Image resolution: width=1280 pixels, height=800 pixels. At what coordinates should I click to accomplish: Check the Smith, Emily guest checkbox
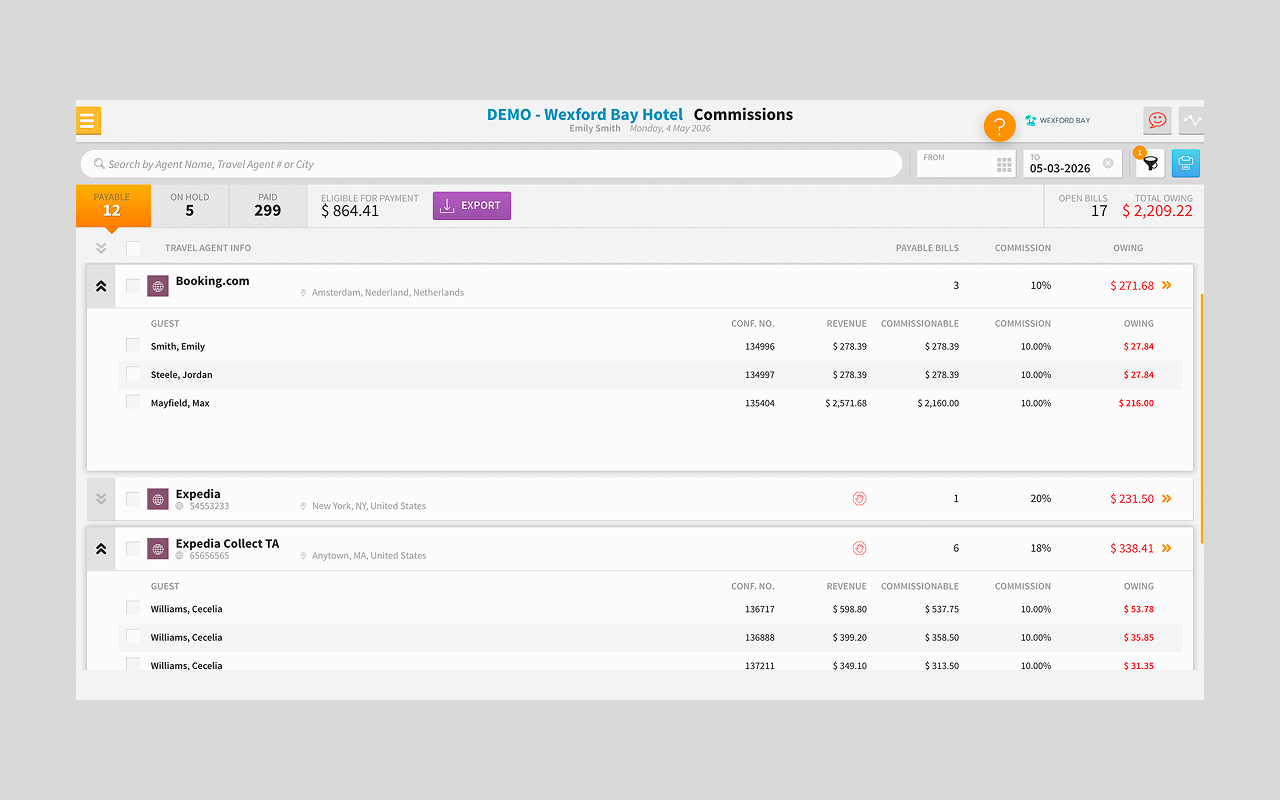pyautogui.click(x=133, y=345)
